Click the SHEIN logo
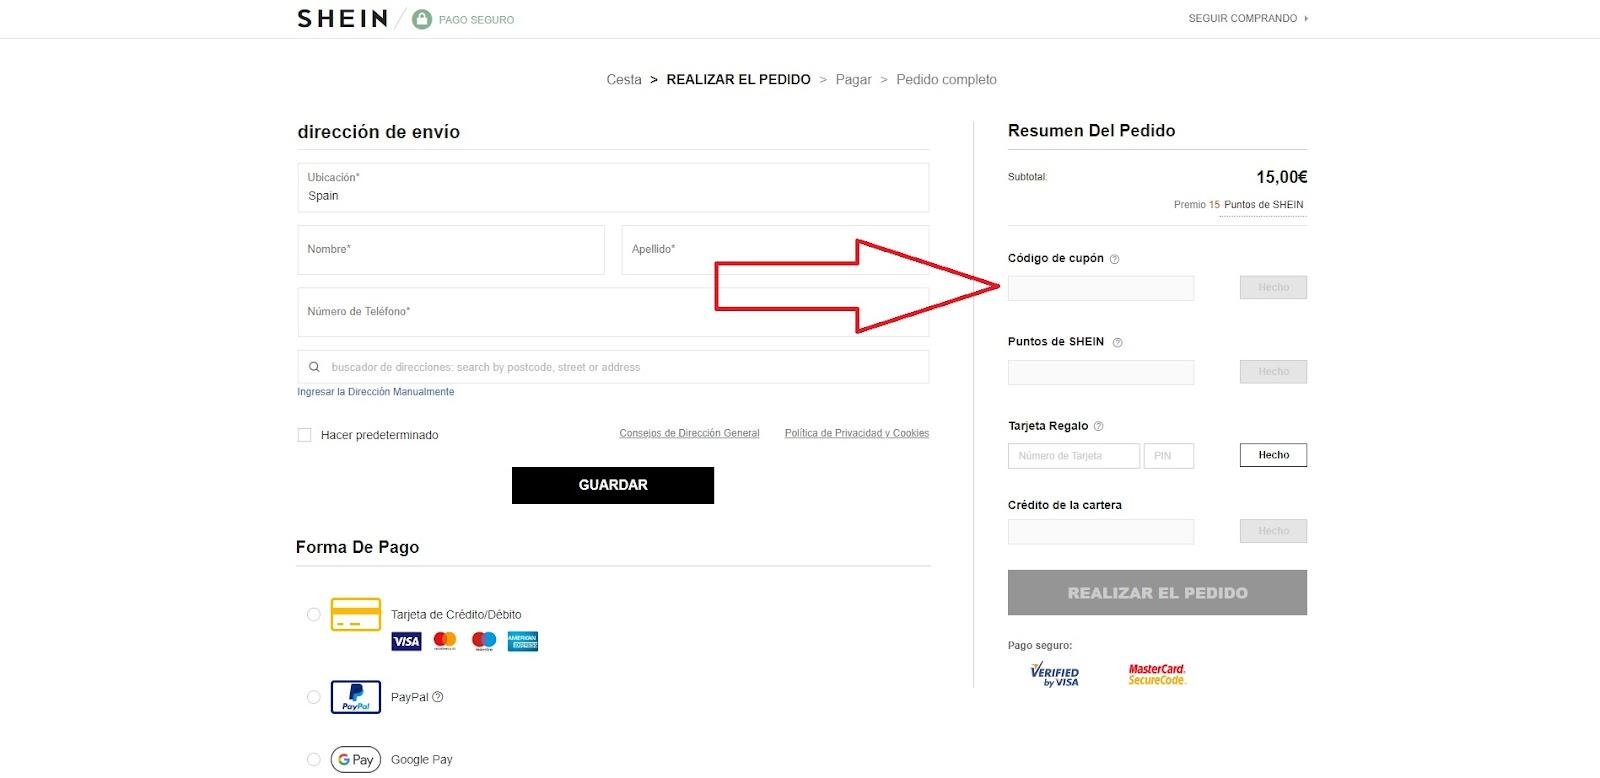 point(342,19)
